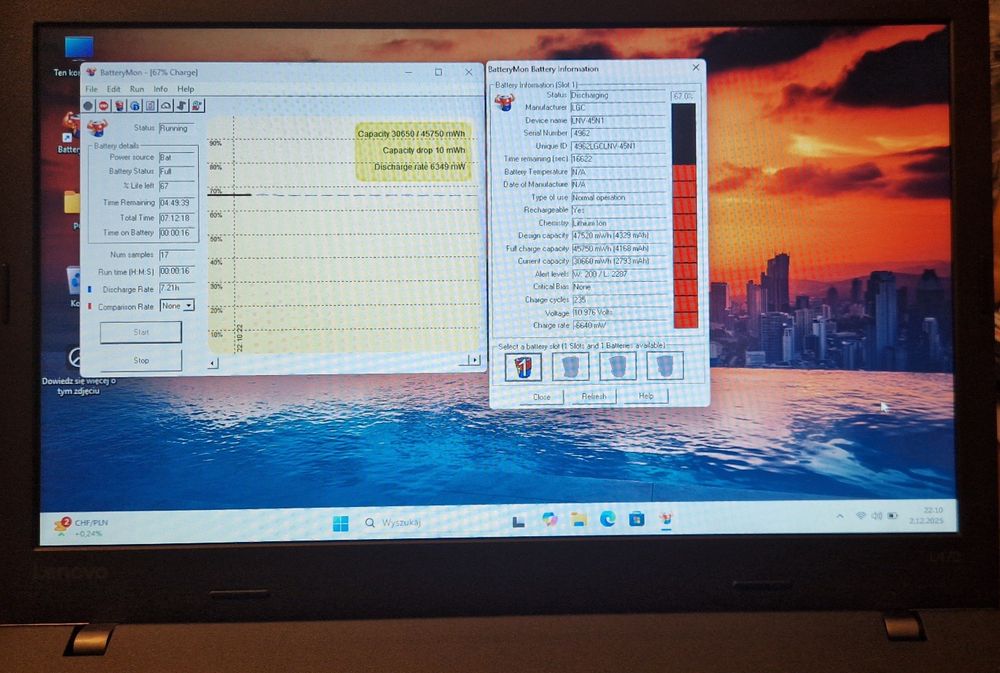The width and height of the screenshot is (1000, 673).
Task: Click the Wi-Fi tray icon
Action: point(860,515)
